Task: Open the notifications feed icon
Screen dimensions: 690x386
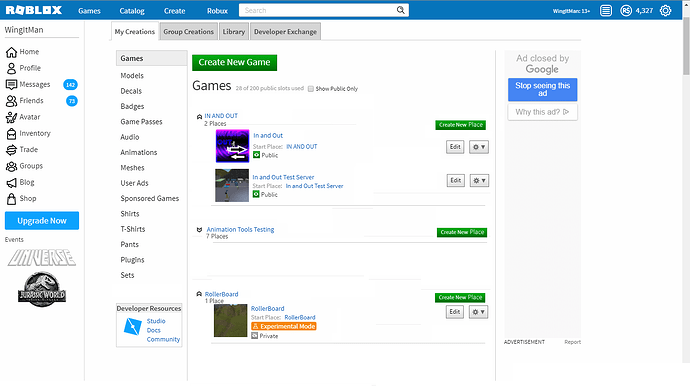Action: pos(606,11)
